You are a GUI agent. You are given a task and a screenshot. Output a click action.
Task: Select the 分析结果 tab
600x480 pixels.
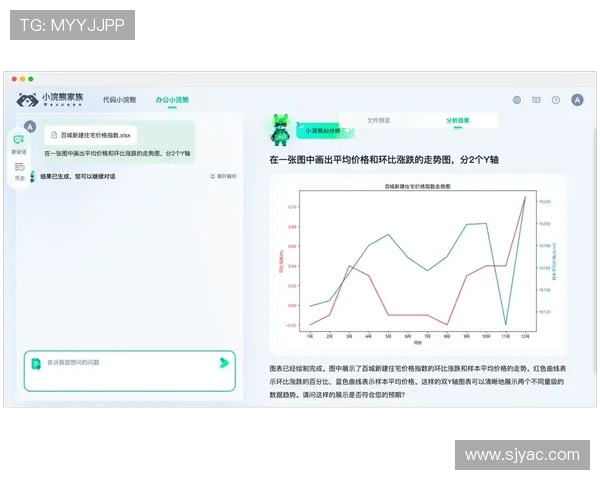458,120
